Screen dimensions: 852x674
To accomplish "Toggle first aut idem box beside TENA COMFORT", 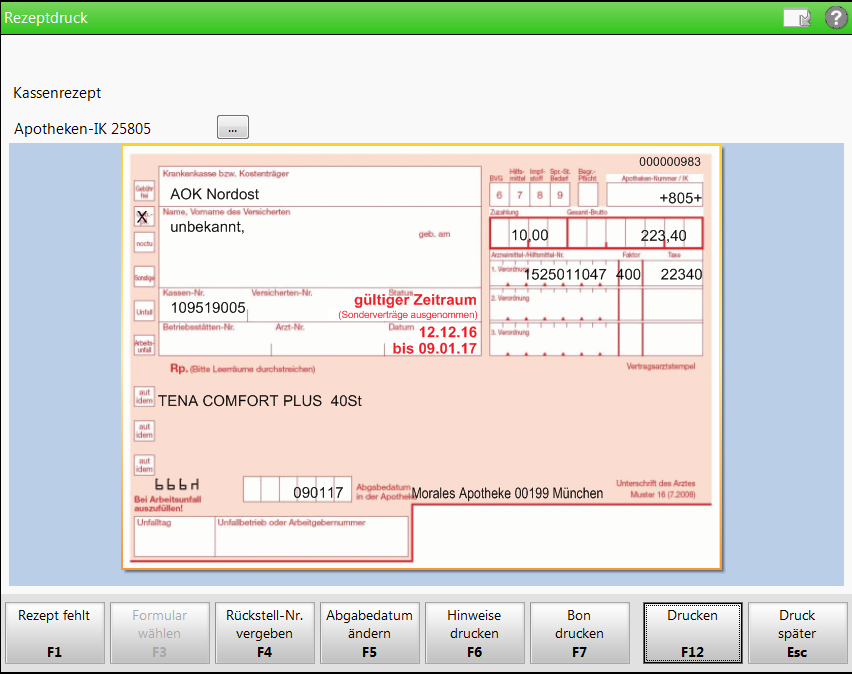I will tap(144, 397).
